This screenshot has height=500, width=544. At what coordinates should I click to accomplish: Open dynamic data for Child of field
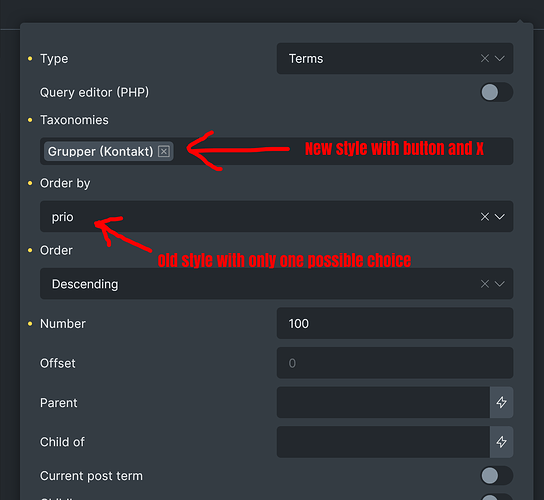point(501,442)
